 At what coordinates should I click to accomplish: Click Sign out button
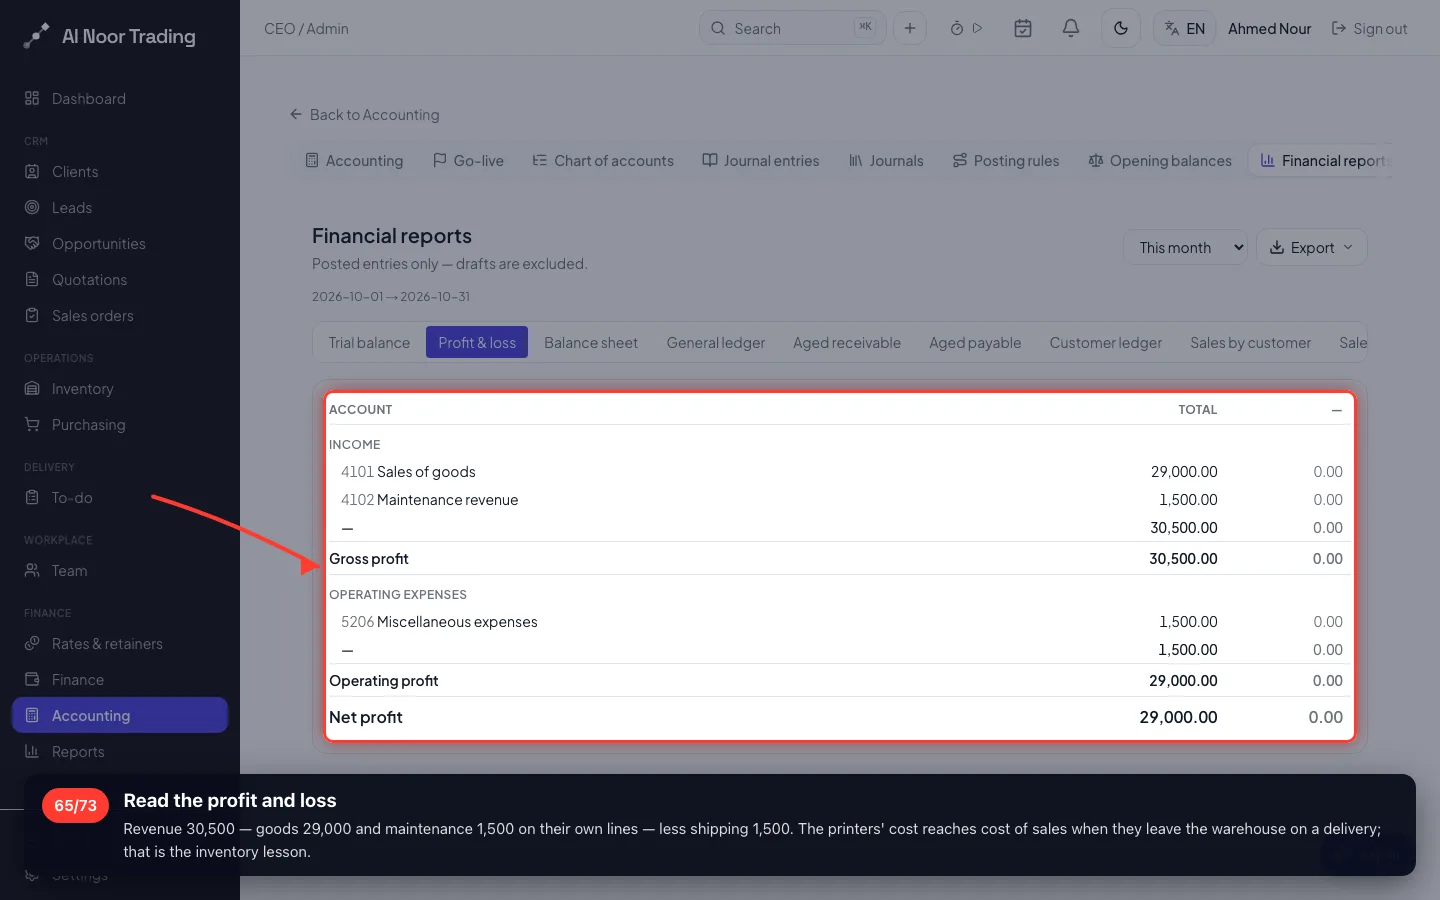[x=1369, y=28]
